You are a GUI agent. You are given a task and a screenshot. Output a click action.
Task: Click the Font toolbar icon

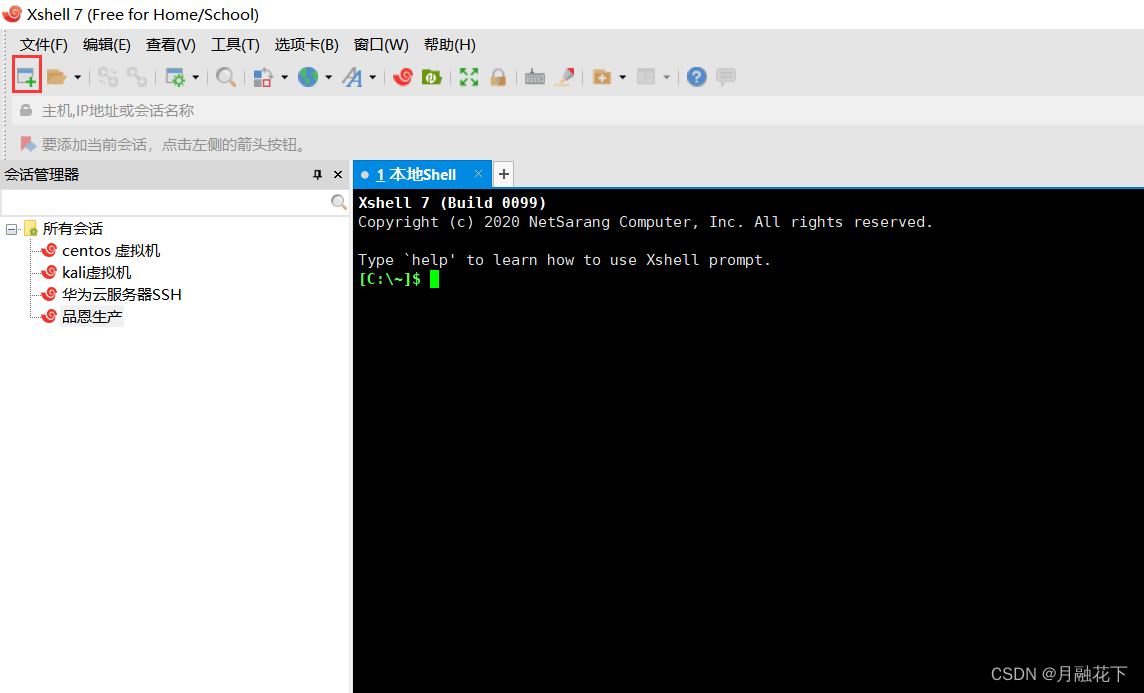[352, 77]
